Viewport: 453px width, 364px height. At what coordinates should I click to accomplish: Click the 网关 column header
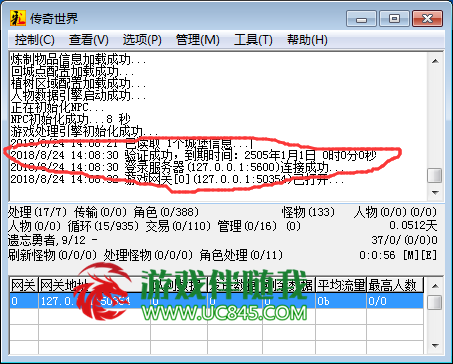pyautogui.click(x=24, y=286)
